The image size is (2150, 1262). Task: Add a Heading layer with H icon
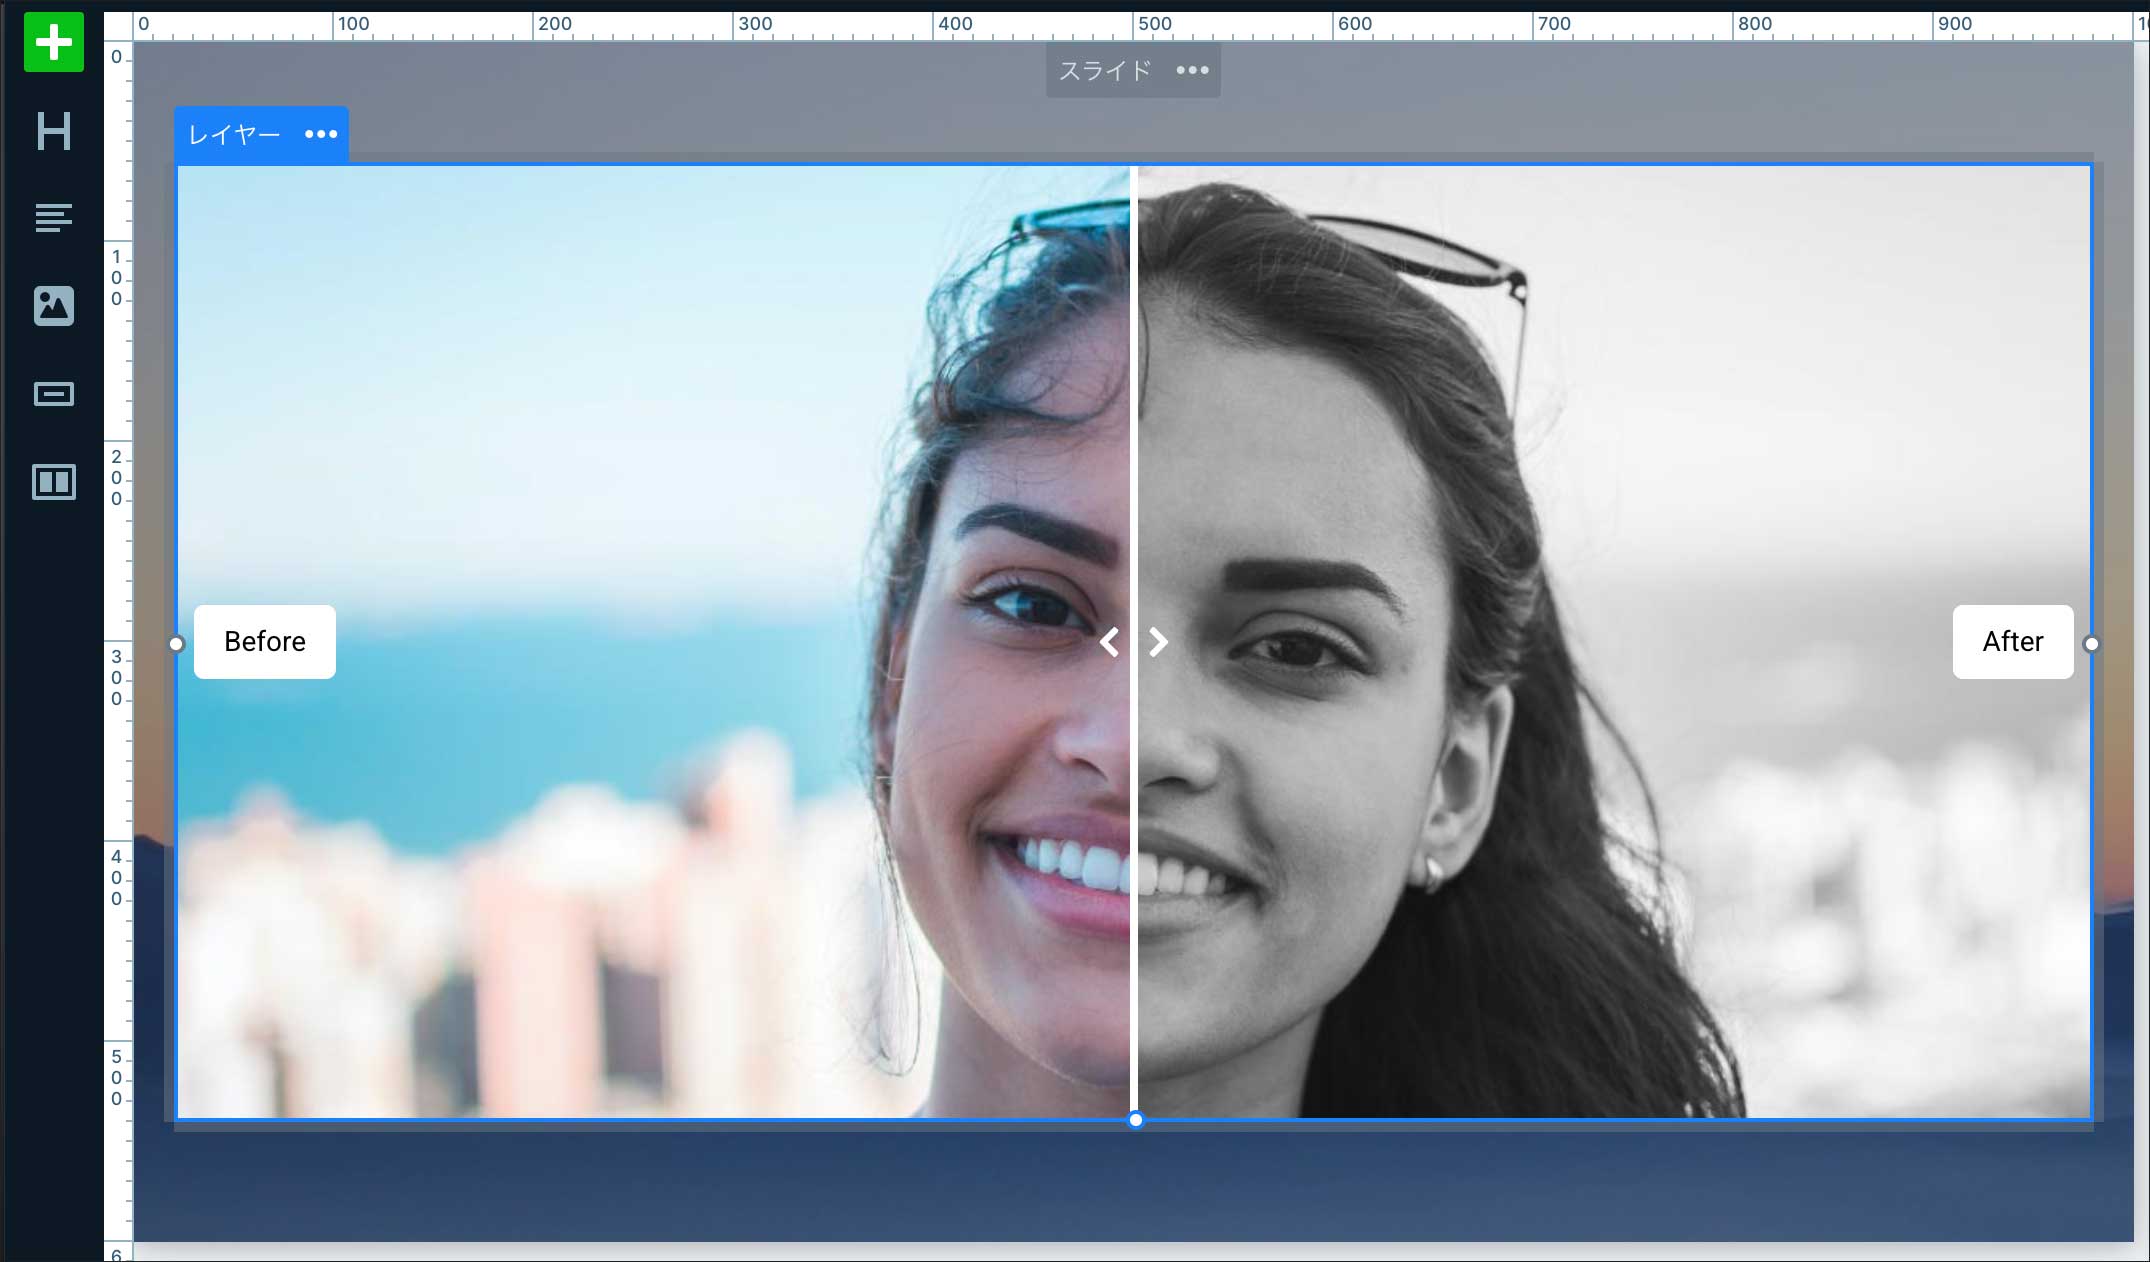point(54,131)
